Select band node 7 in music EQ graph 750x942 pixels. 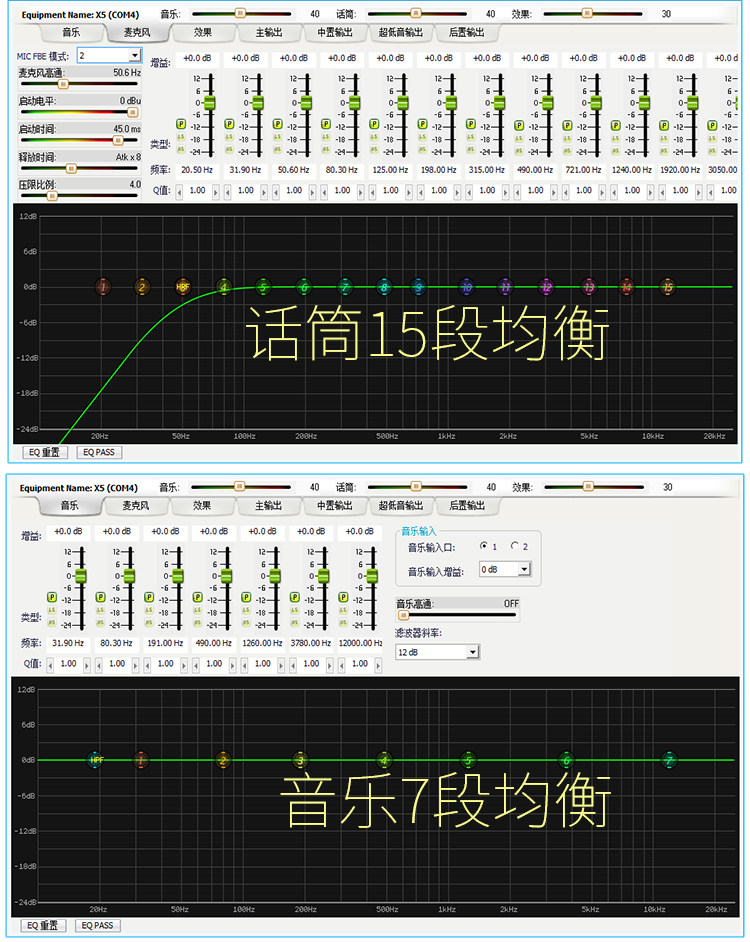point(669,760)
